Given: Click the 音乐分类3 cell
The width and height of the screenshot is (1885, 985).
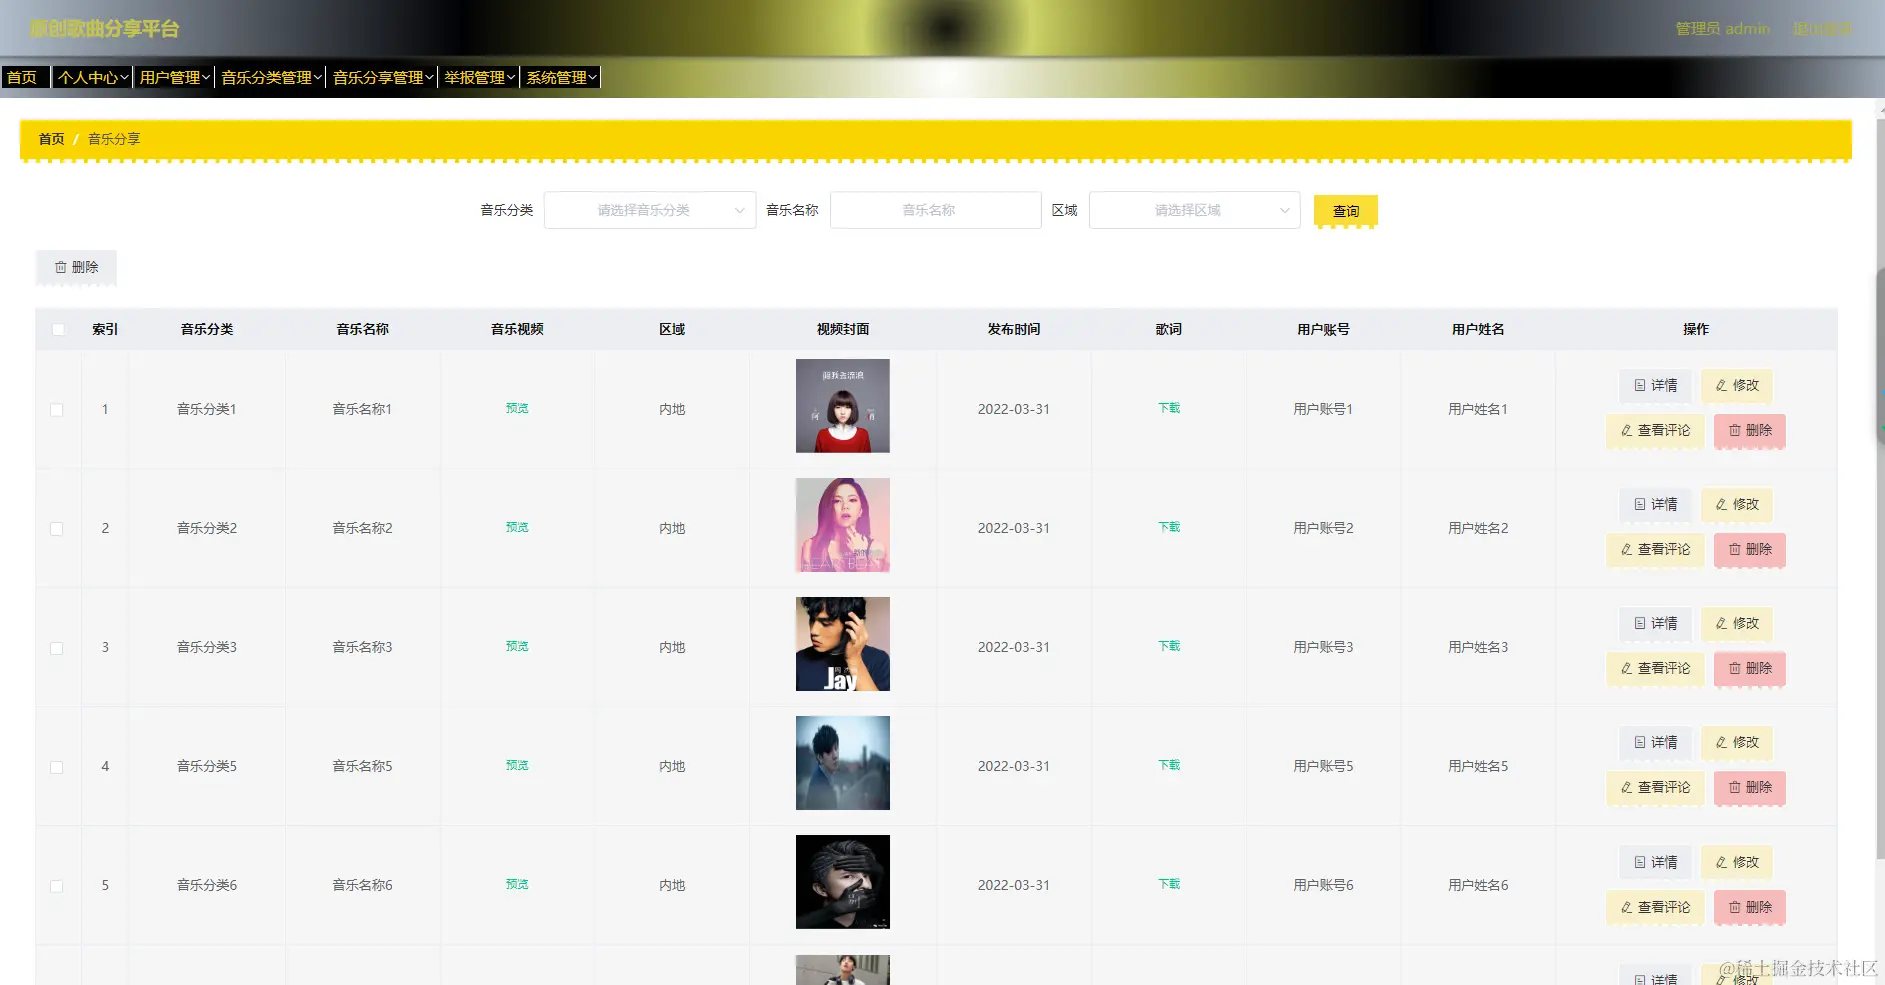Looking at the screenshot, I should click(207, 647).
